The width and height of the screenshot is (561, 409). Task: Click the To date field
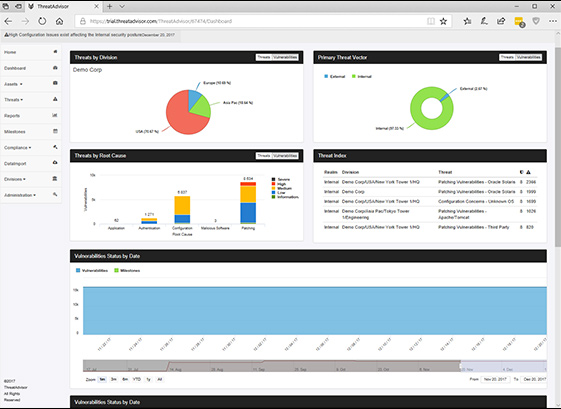point(535,379)
